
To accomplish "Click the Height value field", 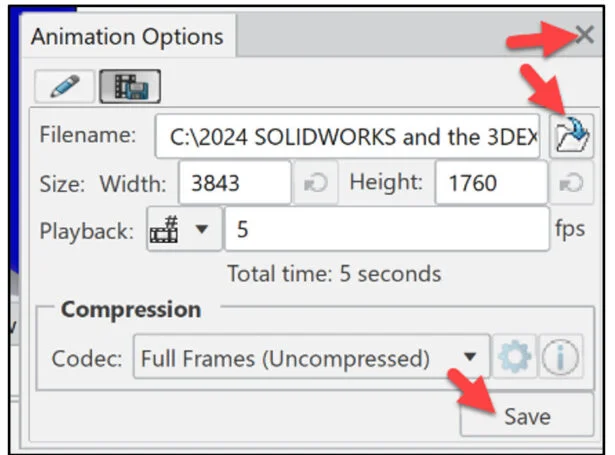I will coord(491,184).
